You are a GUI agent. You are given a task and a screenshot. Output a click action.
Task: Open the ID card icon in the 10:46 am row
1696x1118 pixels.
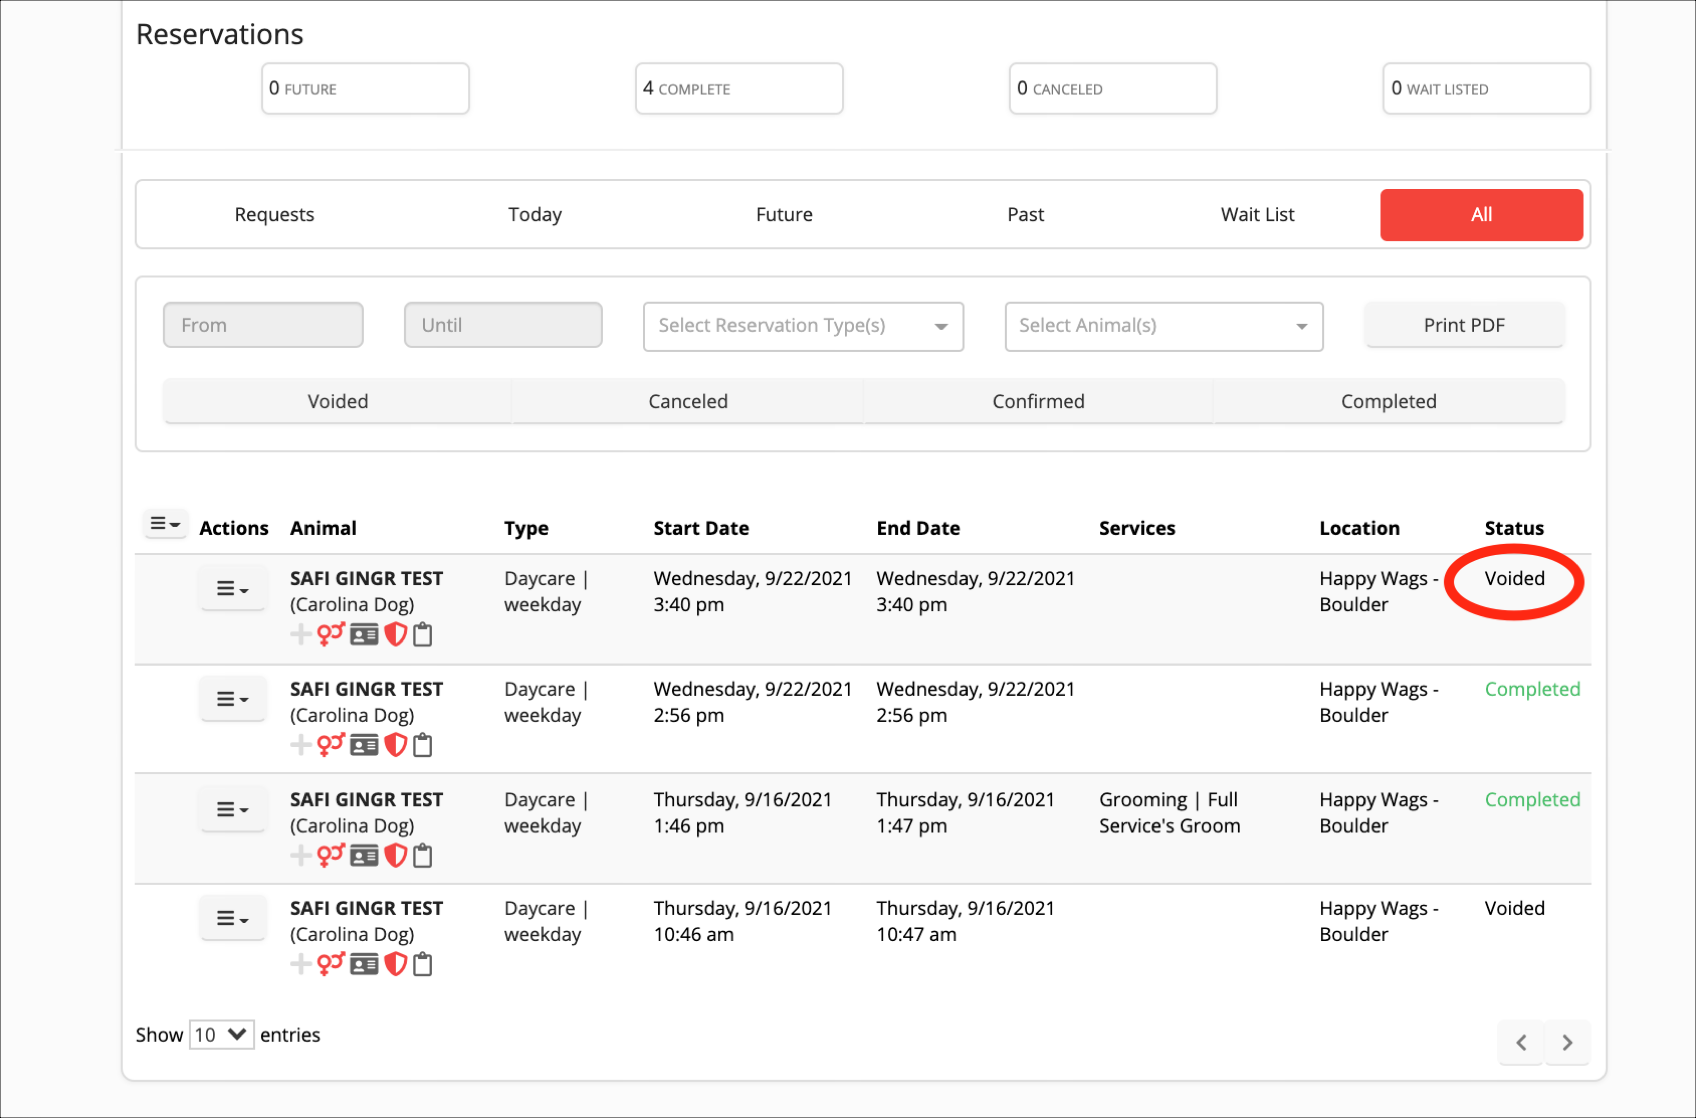(364, 964)
